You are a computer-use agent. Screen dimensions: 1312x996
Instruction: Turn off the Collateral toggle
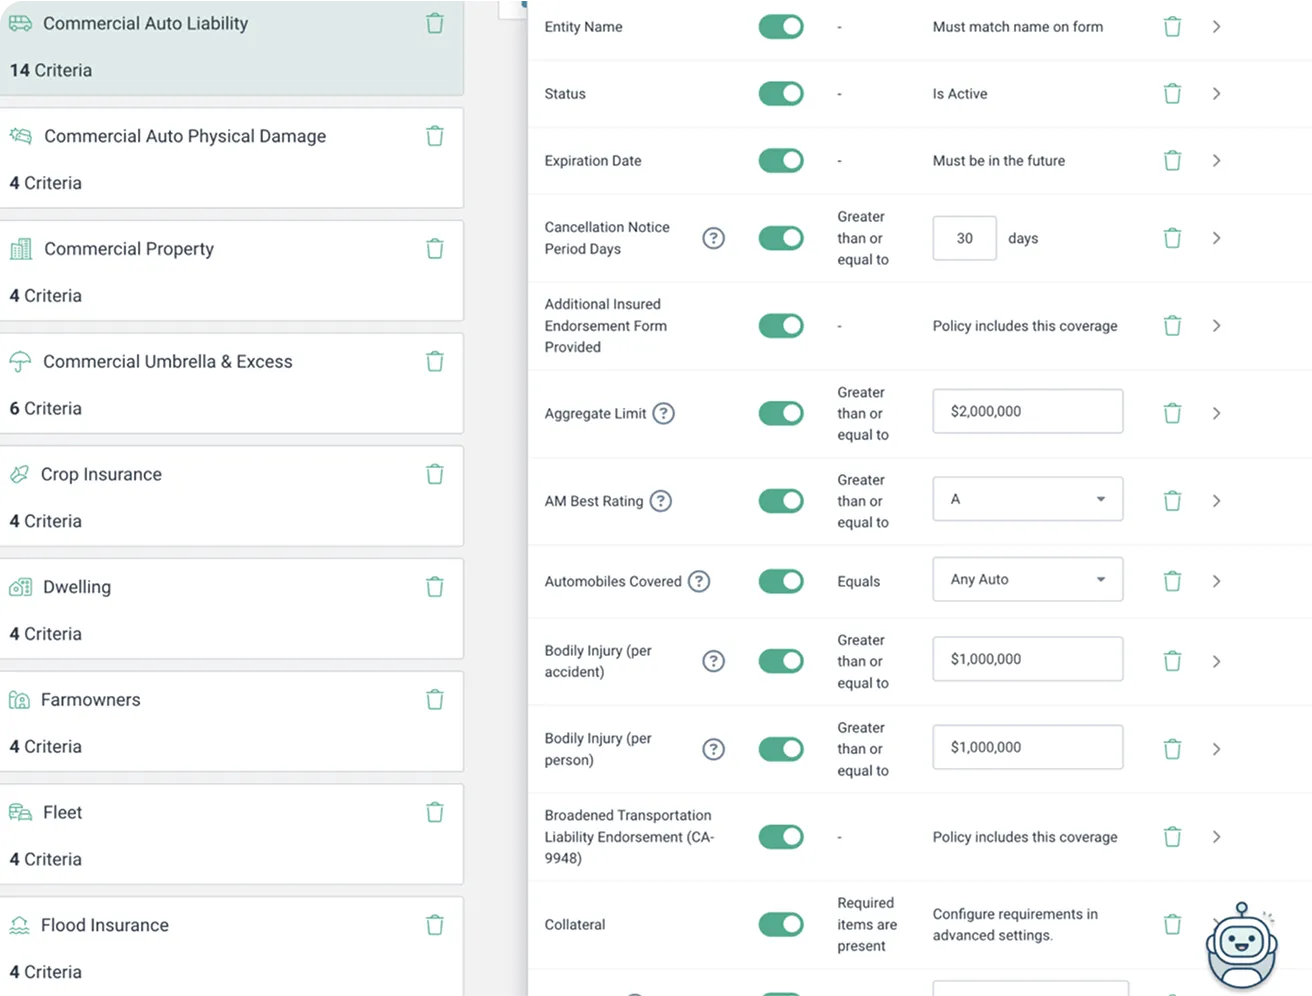click(x=781, y=925)
